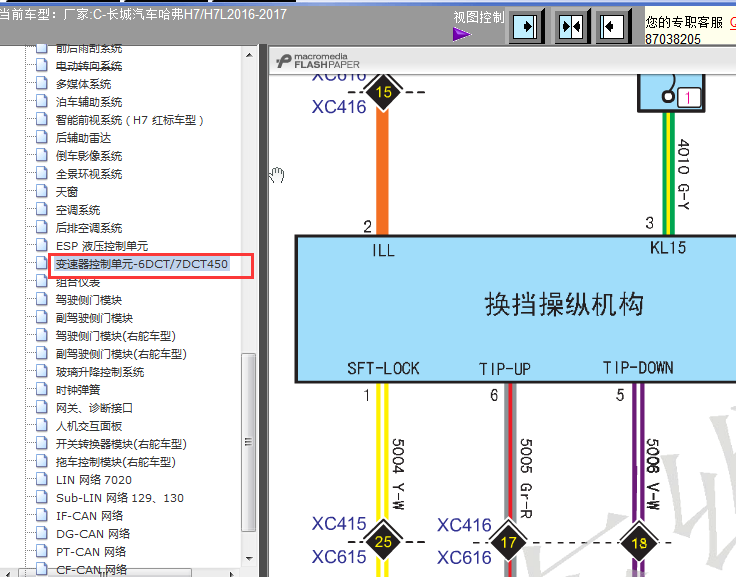This screenshot has width=736, height=577.
Task: Click the TIP-DOWN pin label
Action: pos(638,368)
